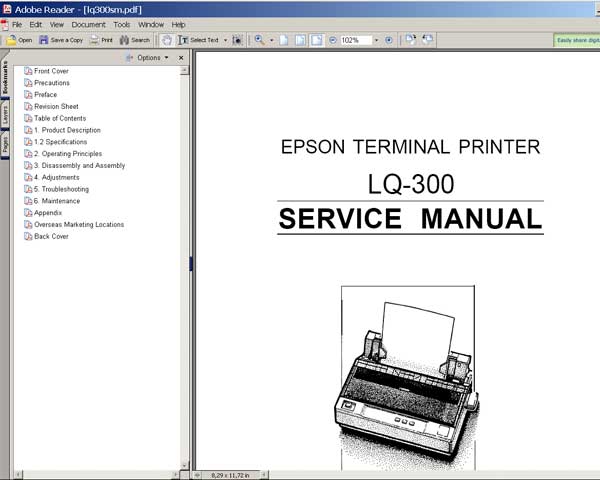600x480 pixels.
Task: Rotate page clockwise icon
Action: pyautogui.click(x=411, y=39)
